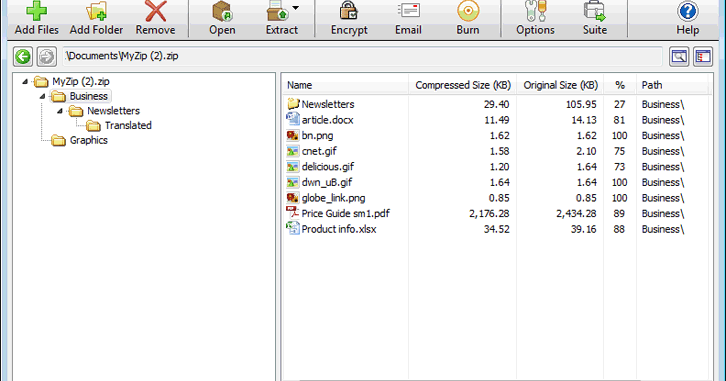Click the Product info.xlsx spreadsheet icon
This screenshot has width=726, height=381.
point(293,228)
